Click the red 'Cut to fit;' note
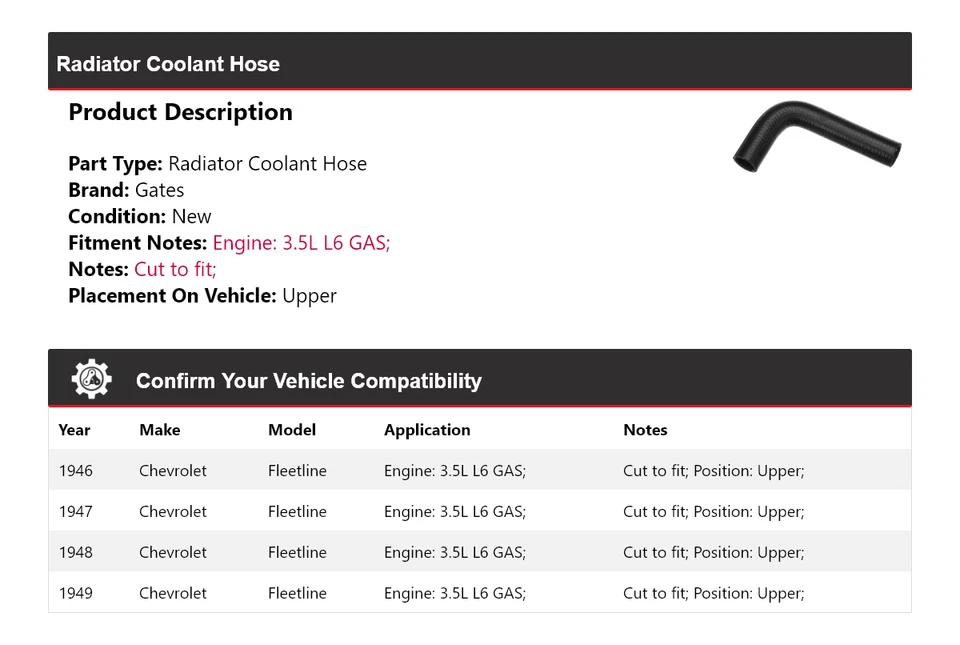This screenshot has width=960, height=645. pyautogui.click(x=175, y=269)
